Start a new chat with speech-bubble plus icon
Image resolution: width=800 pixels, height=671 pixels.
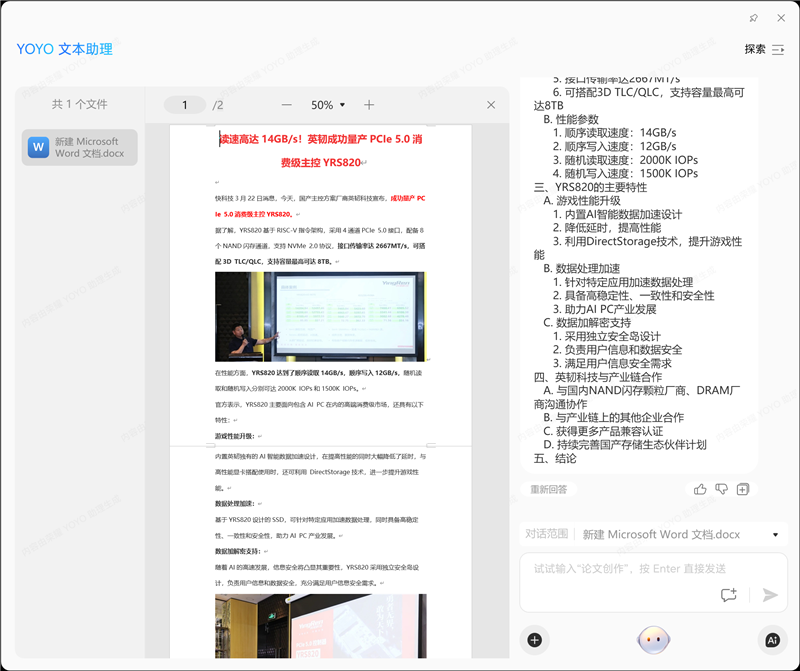[x=729, y=595]
